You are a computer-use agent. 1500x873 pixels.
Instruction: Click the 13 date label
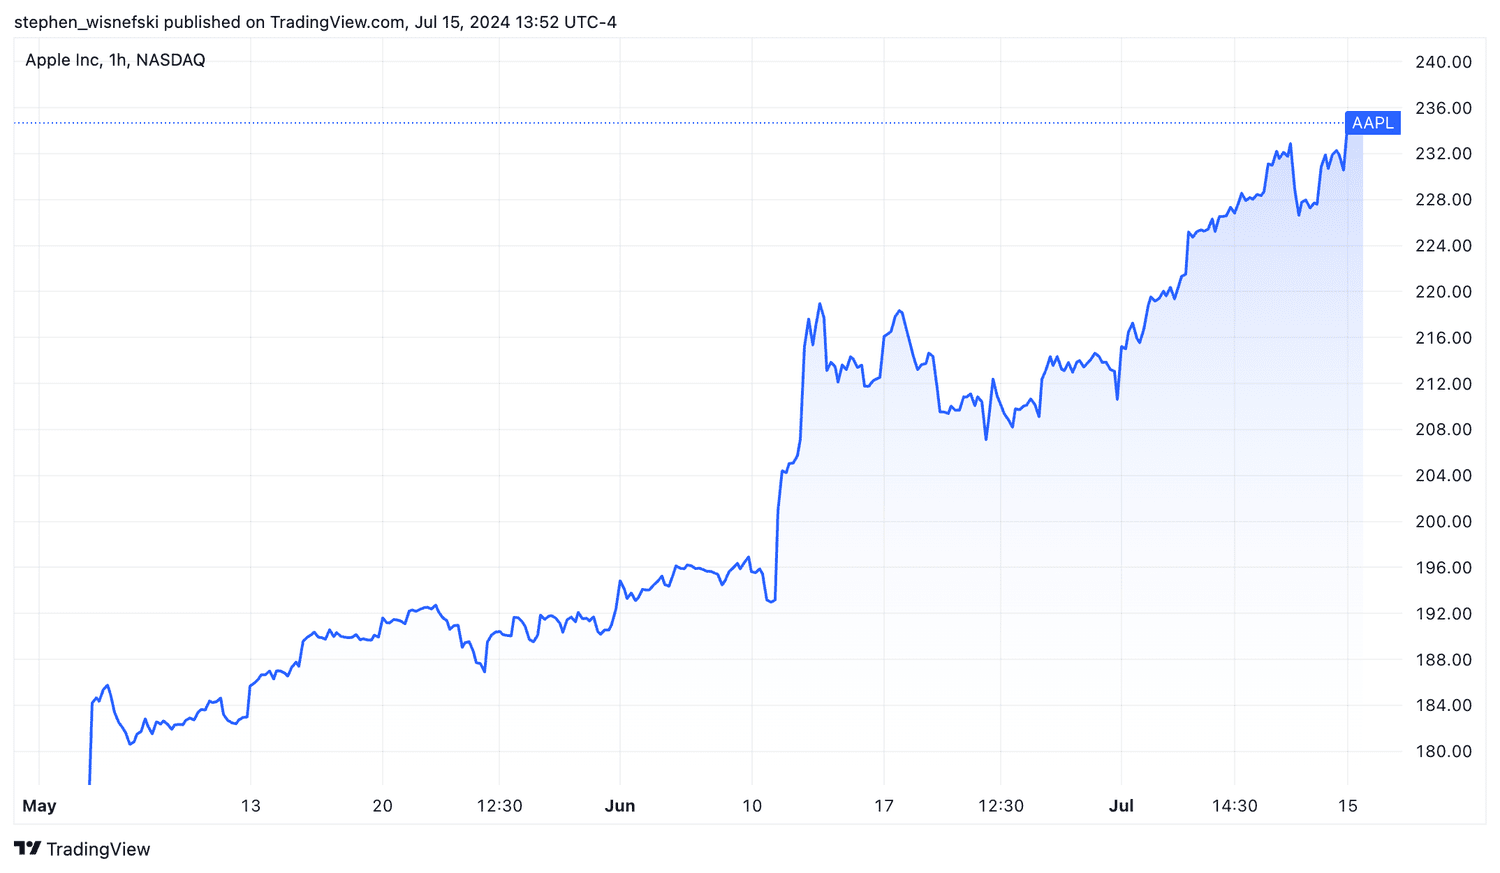pos(250,806)
